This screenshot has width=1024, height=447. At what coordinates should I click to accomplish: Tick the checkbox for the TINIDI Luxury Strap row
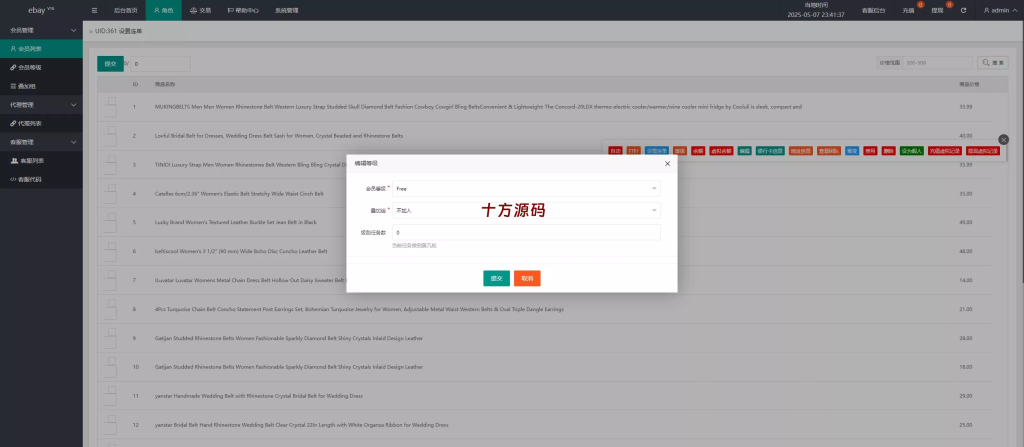112,159
